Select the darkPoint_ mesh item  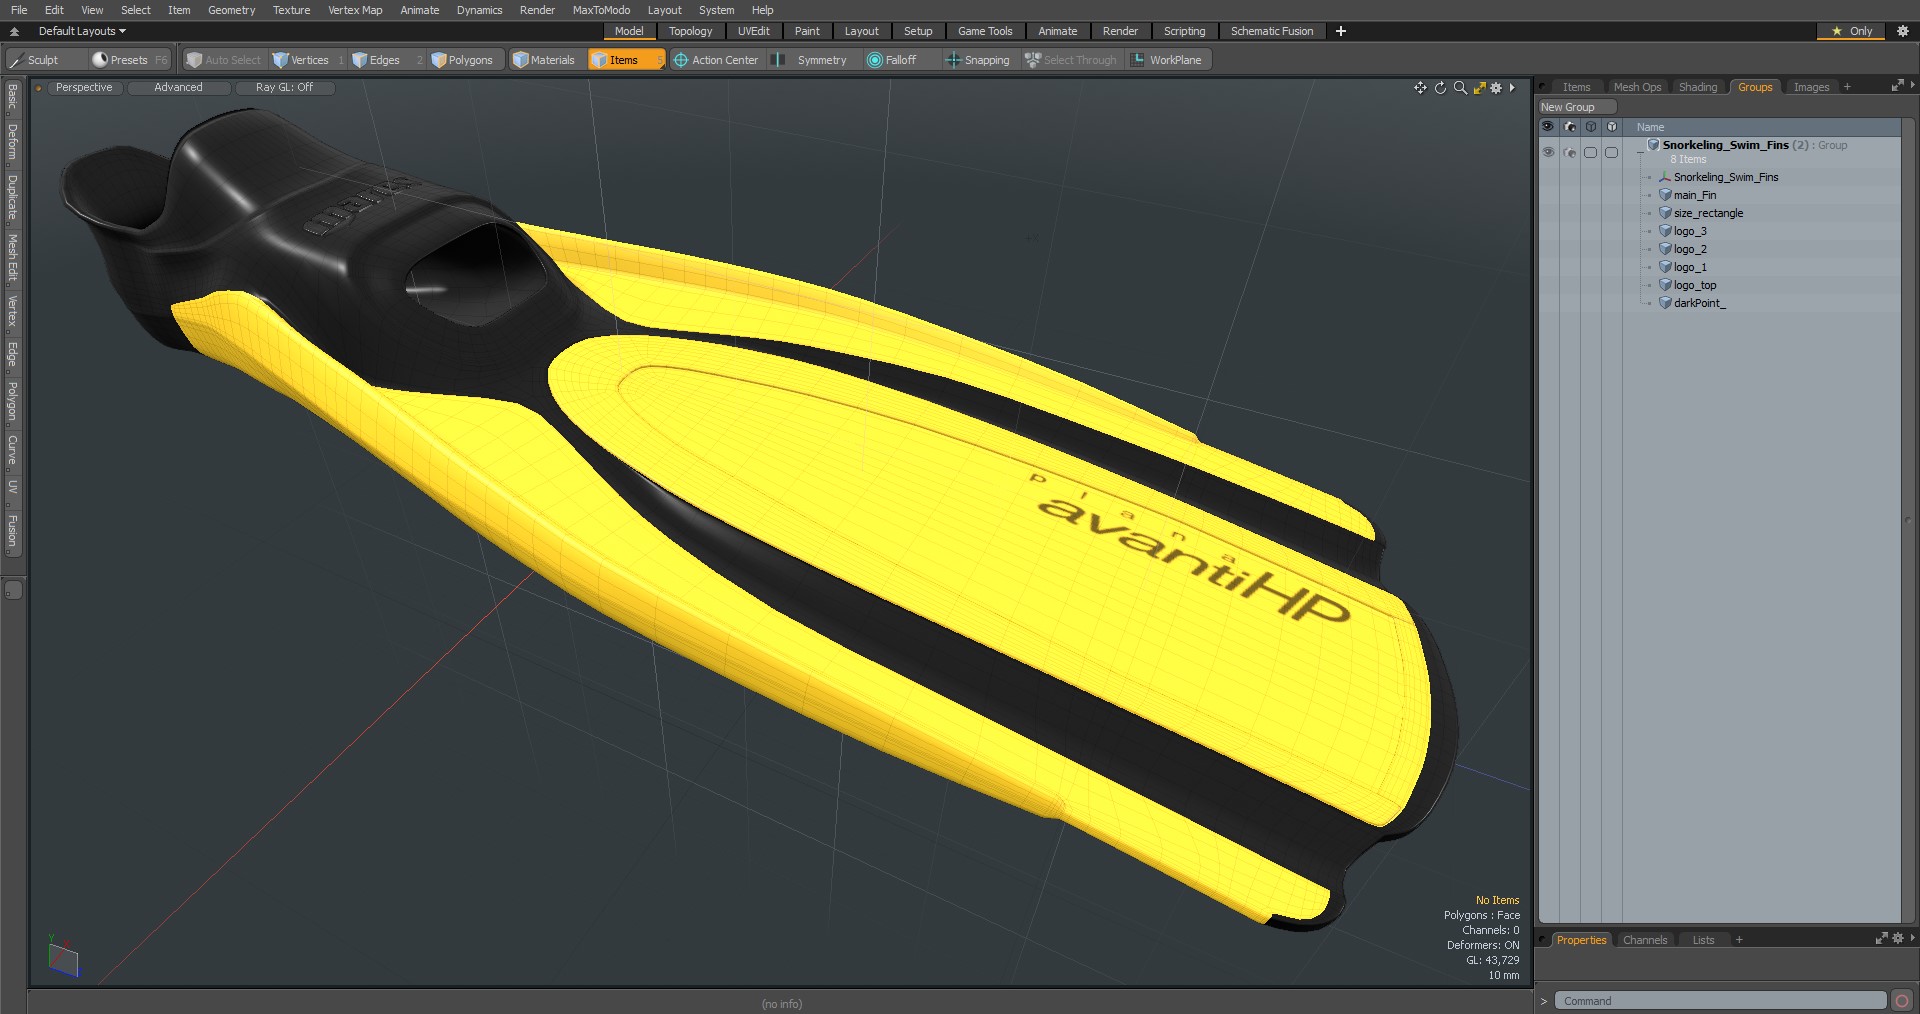[1699, 303]
